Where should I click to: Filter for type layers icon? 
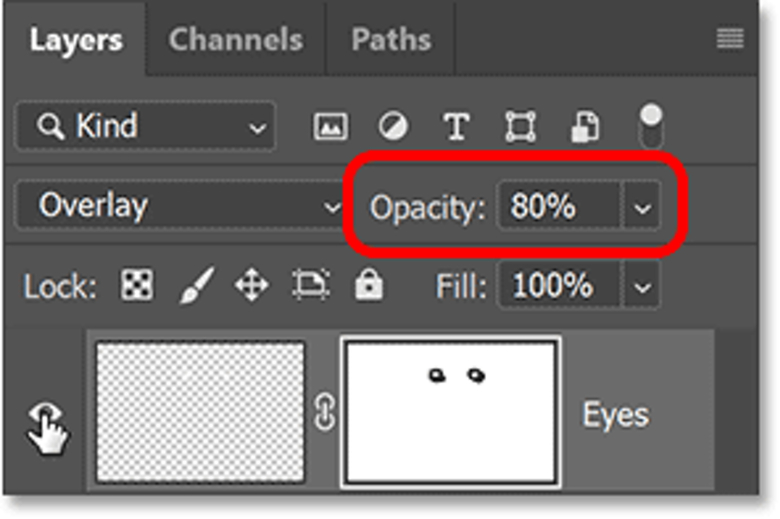point(456,126)
